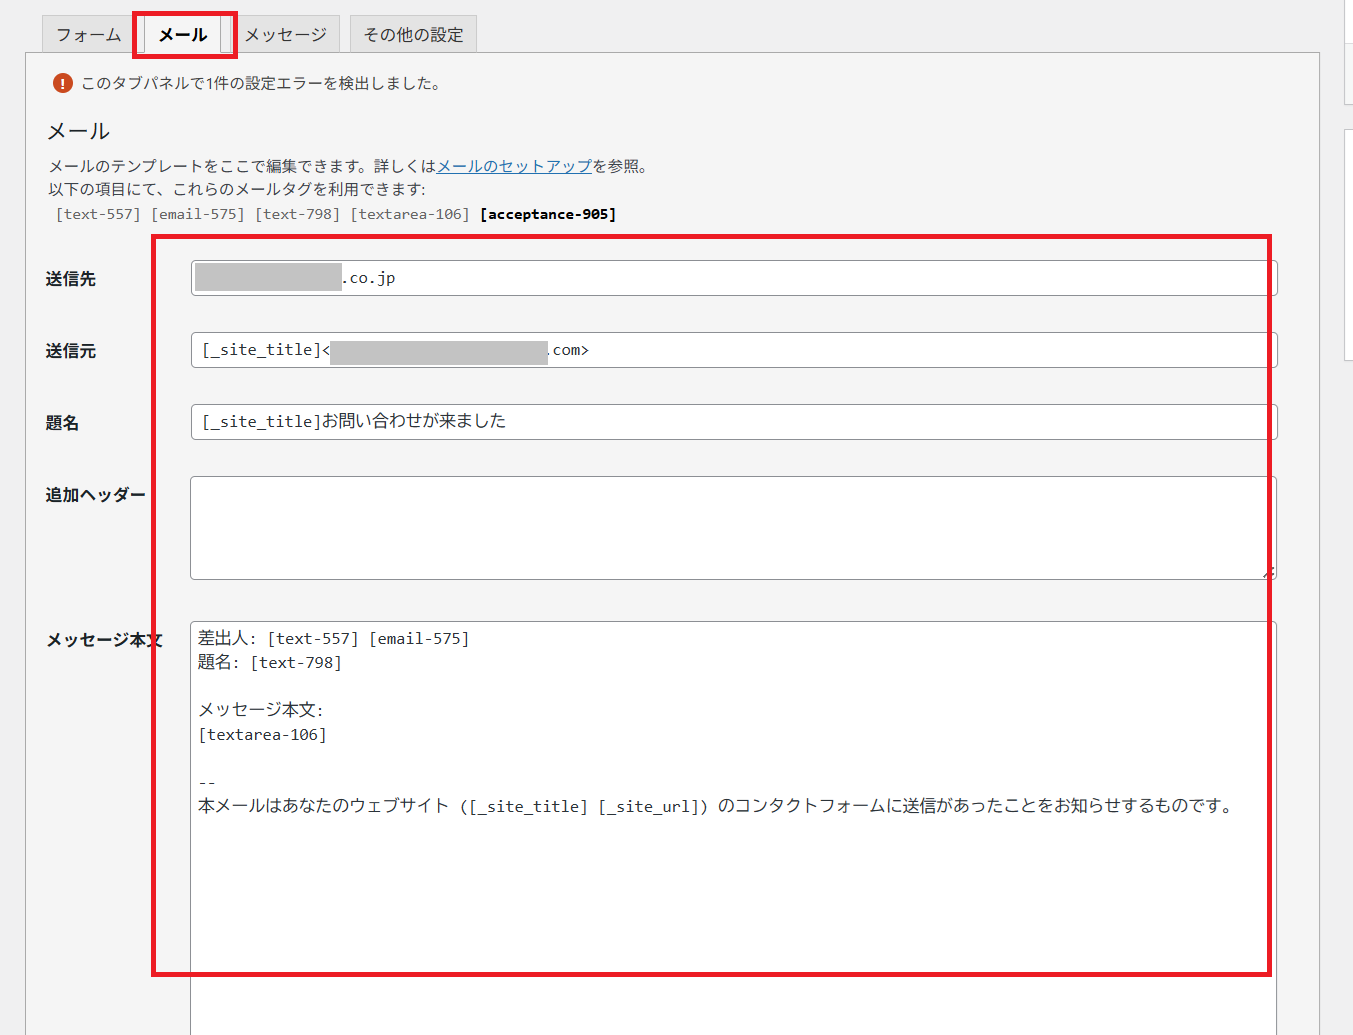Click inside the 追加ヘッダー text area
This screenshot has height=1035, width=1353.
click(732, 527)
